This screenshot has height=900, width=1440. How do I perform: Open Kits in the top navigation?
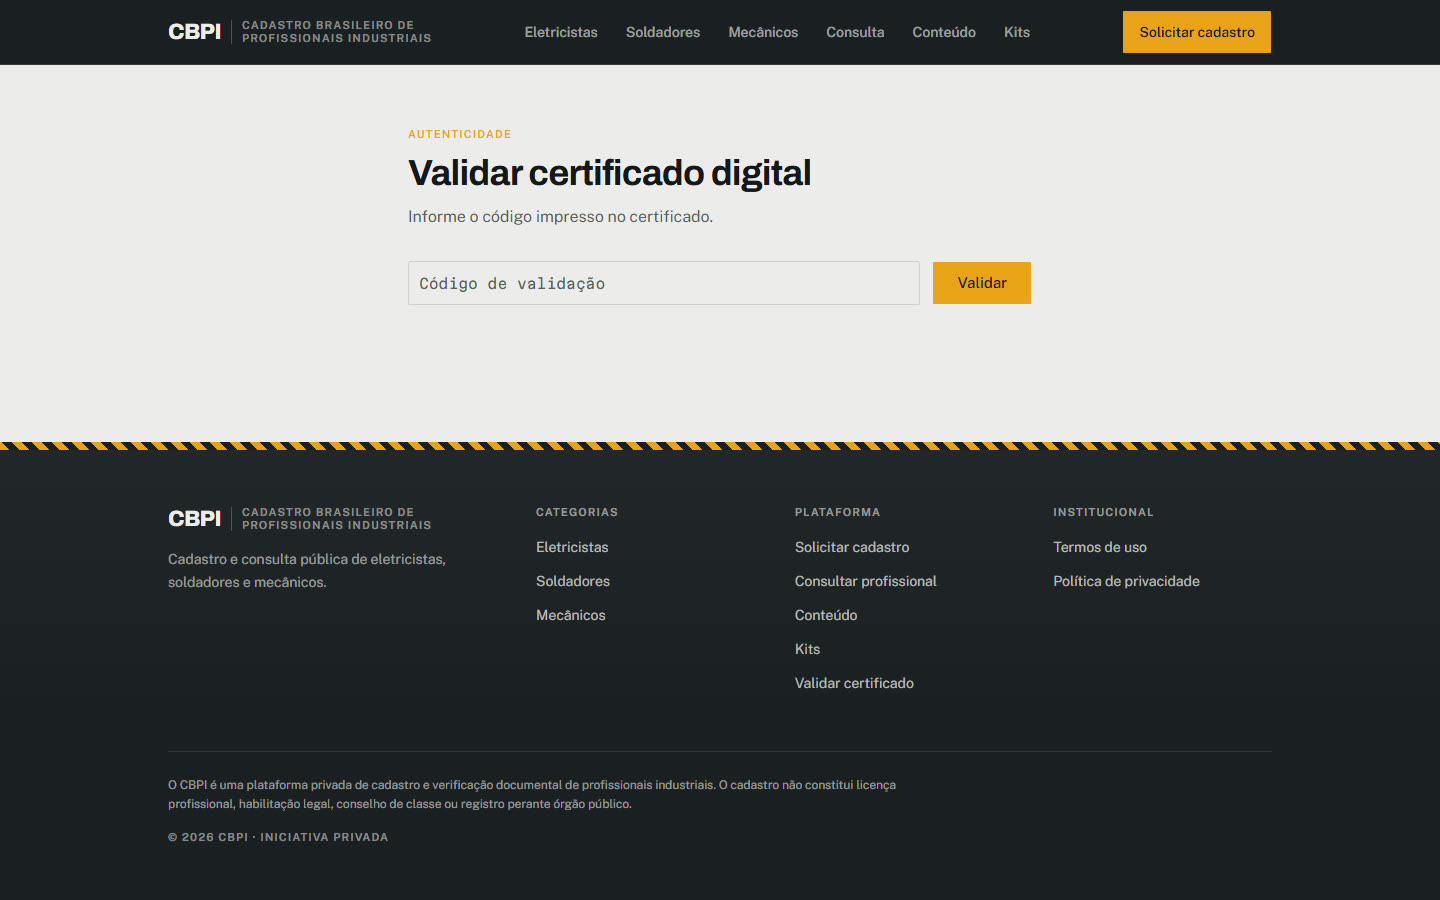tap(1017, 32)
